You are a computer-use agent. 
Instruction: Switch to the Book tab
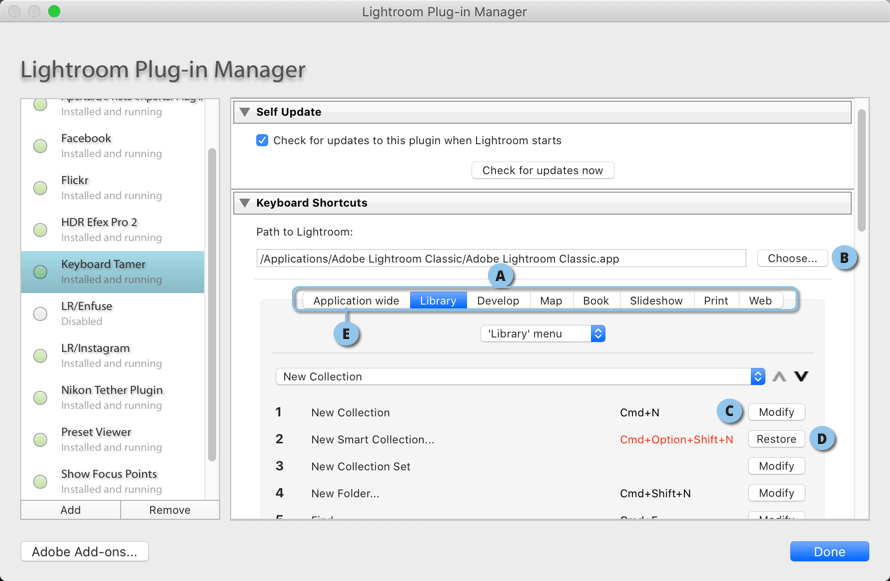tap(596, 300)
